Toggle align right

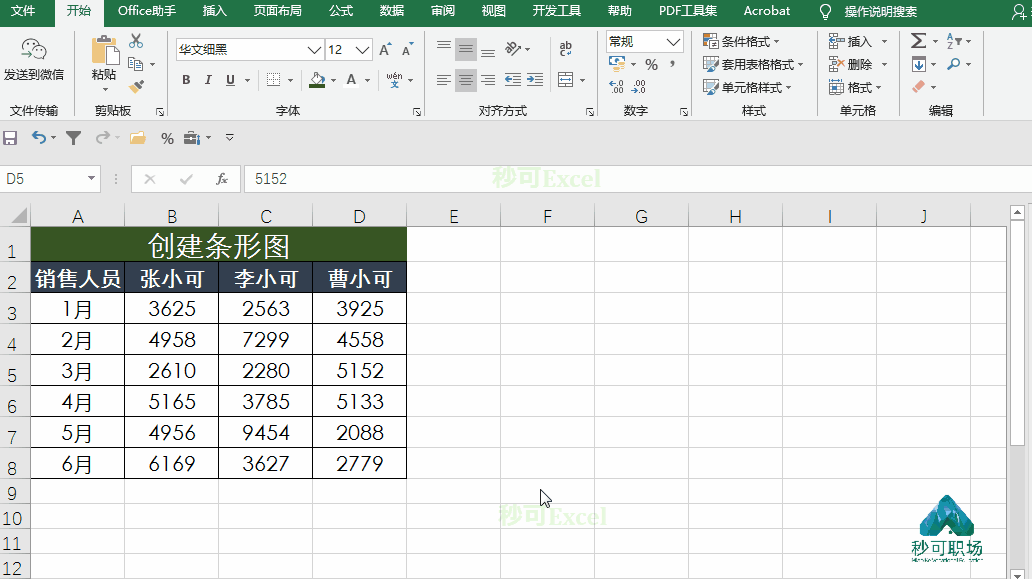click(488, 80)
